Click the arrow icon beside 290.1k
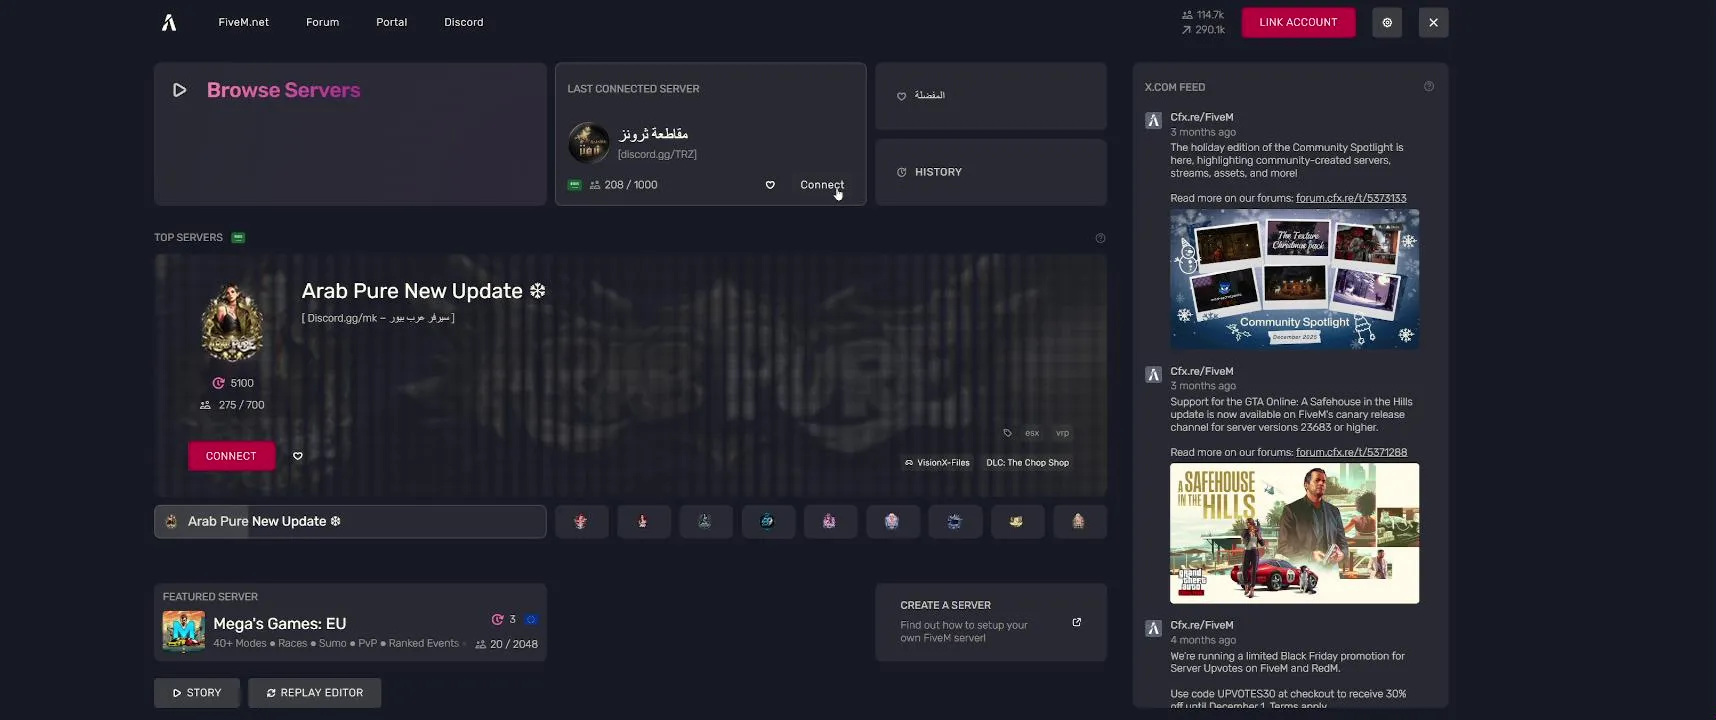This screenshot has width=1716, height=720. (x=1186, y=30)
